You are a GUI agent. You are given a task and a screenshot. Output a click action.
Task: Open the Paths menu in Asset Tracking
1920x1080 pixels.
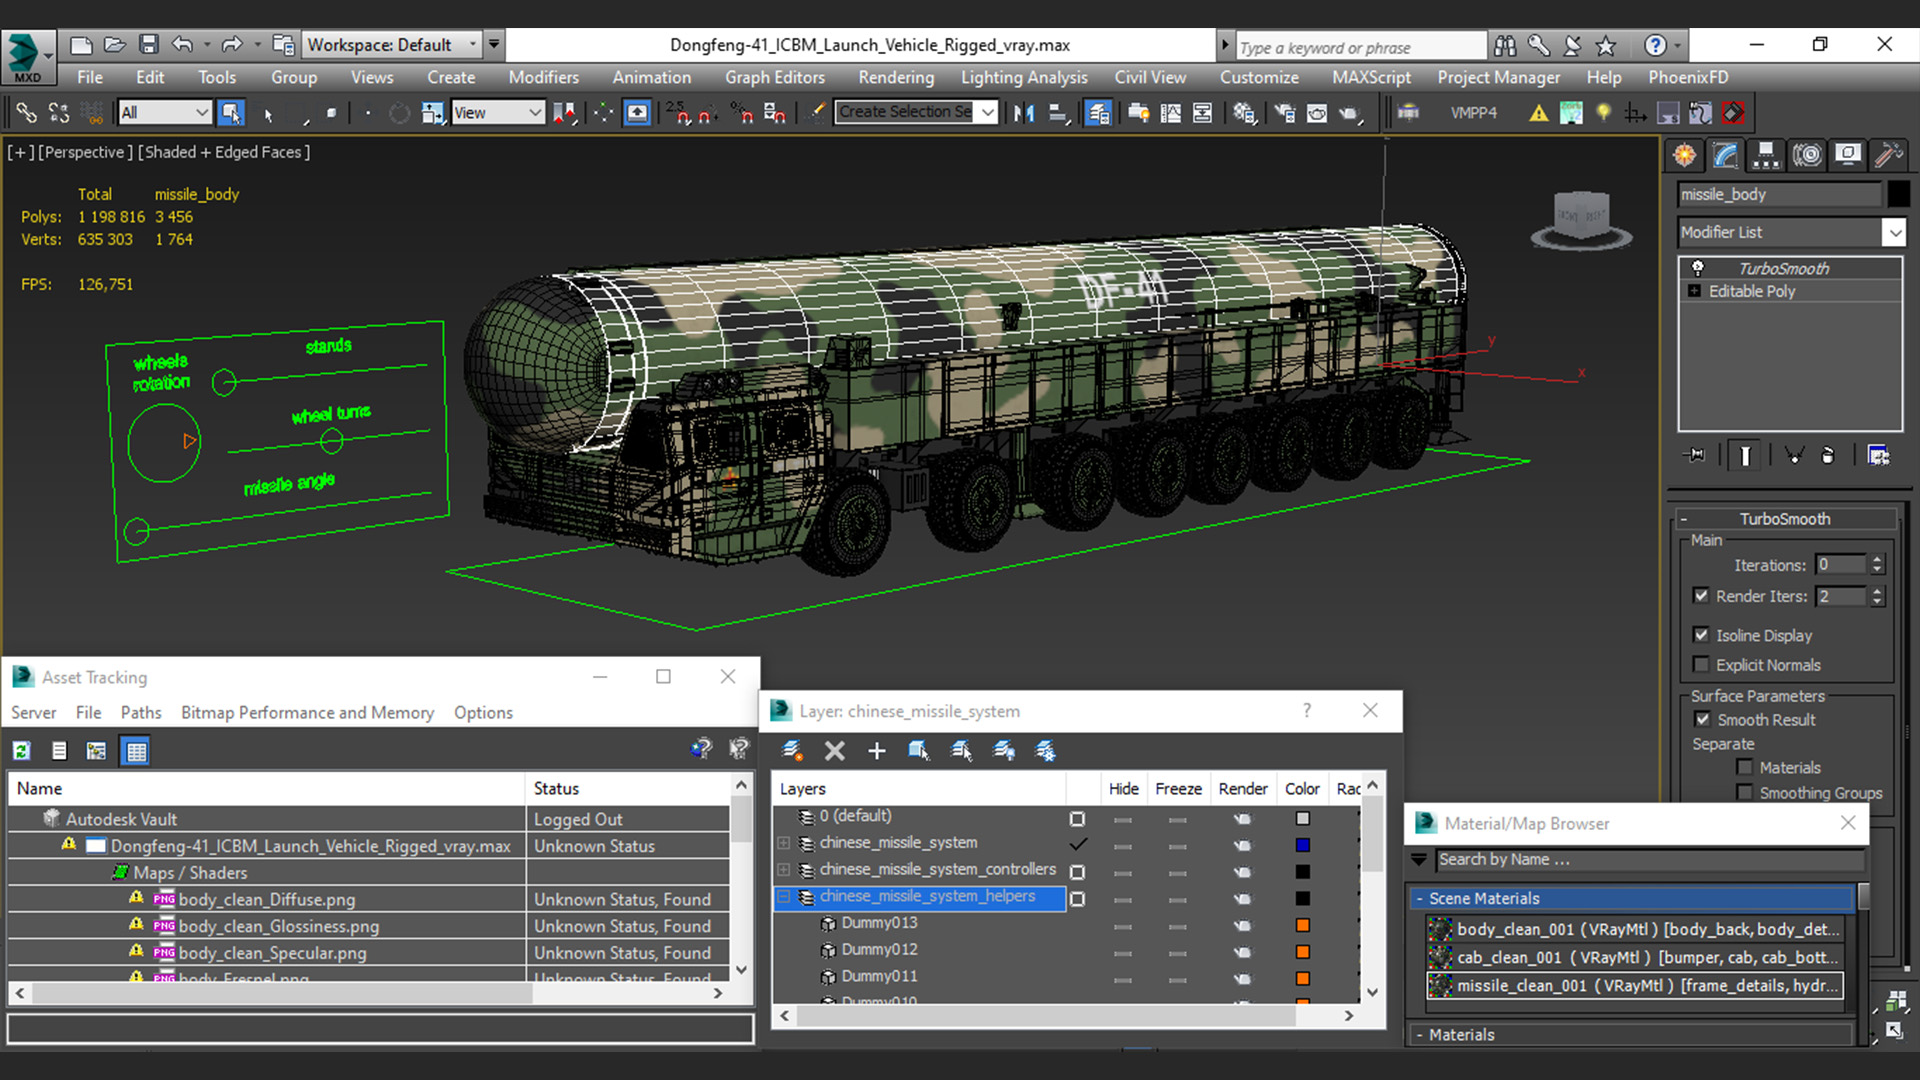point(141,713)
